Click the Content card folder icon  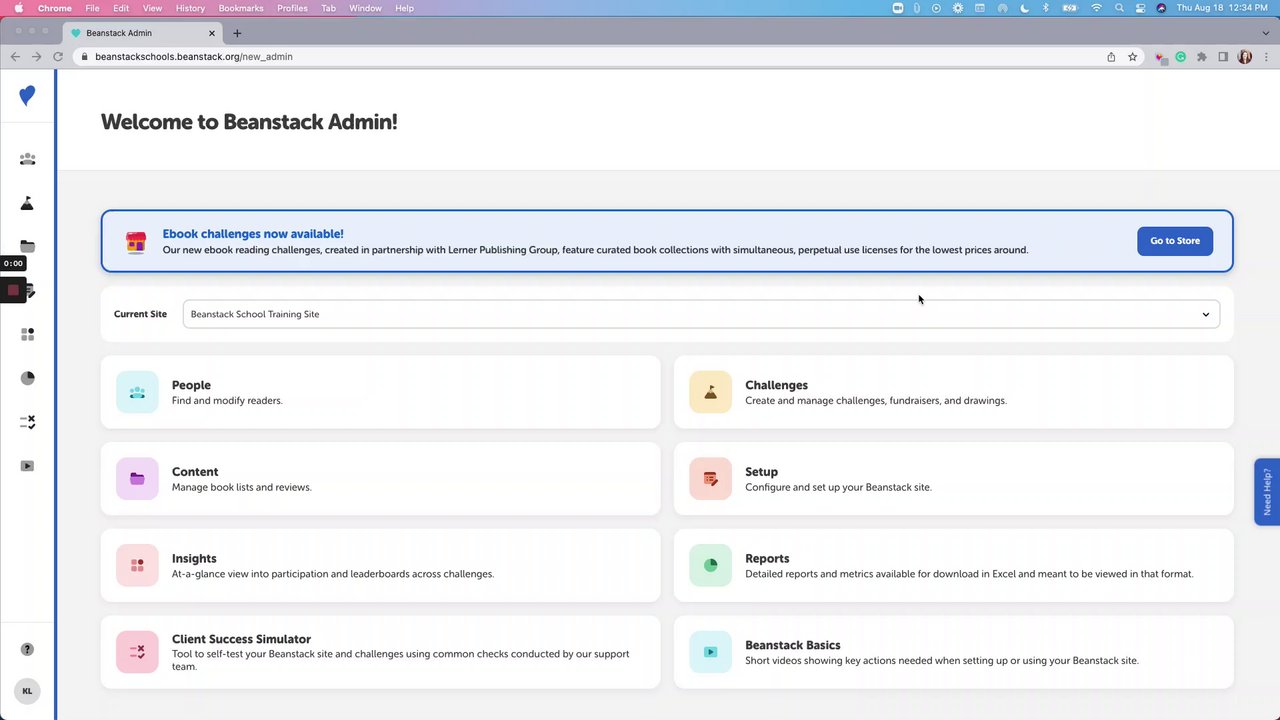click(x=137, y=479)
